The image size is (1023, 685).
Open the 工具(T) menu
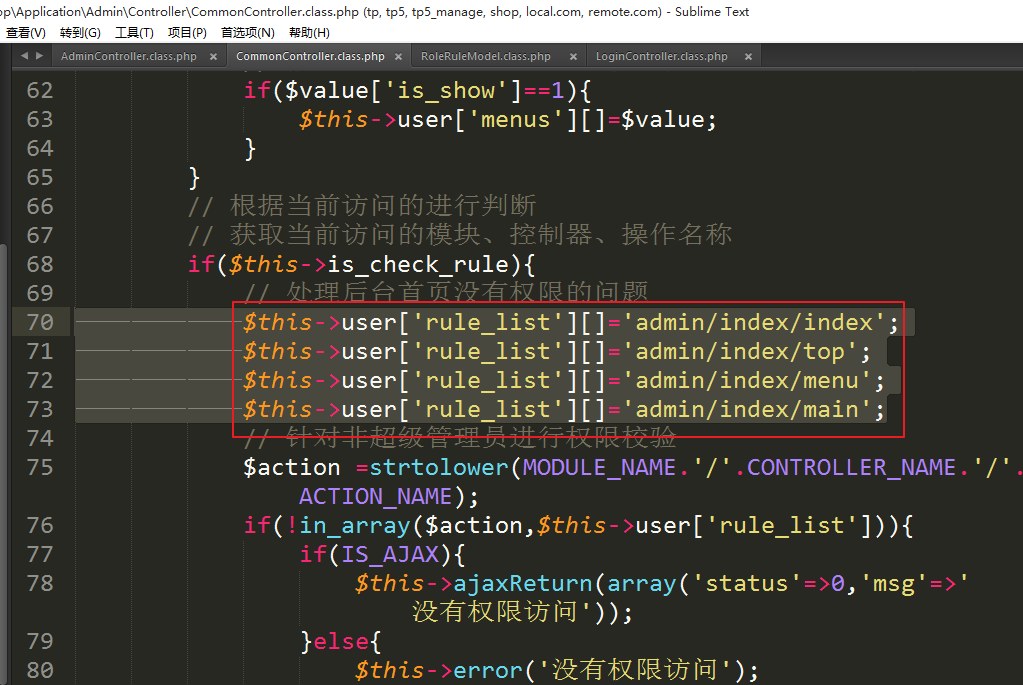pyautogui.click(x=134, y=33)
